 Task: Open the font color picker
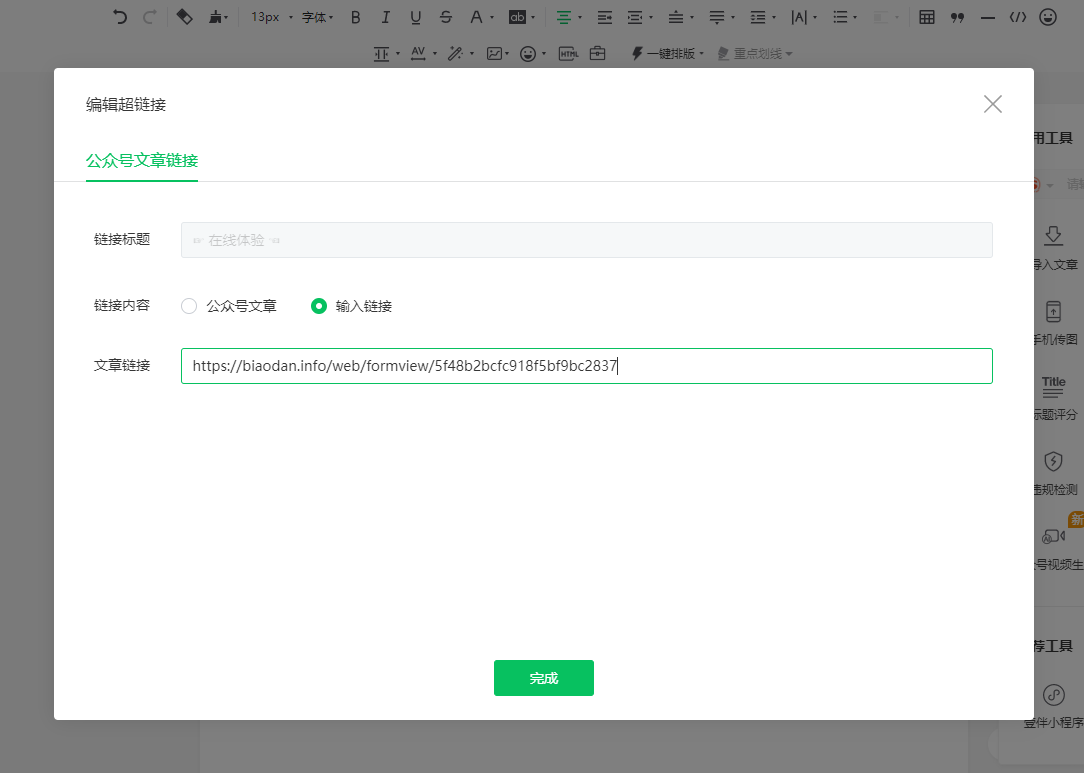pos(477,17)
